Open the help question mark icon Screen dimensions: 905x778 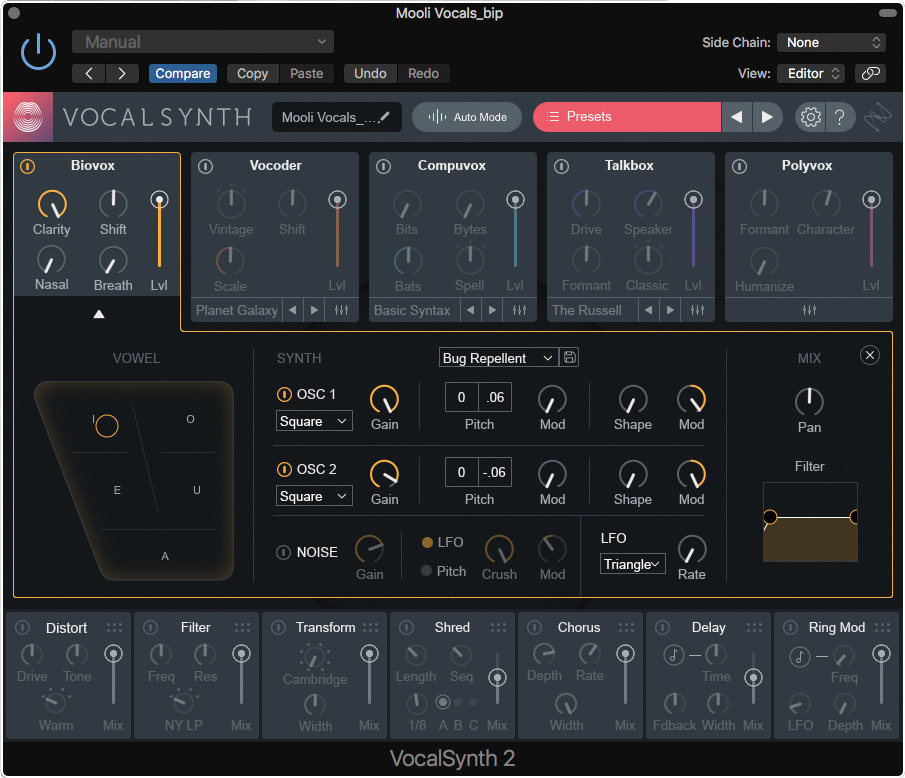(840, 117)
